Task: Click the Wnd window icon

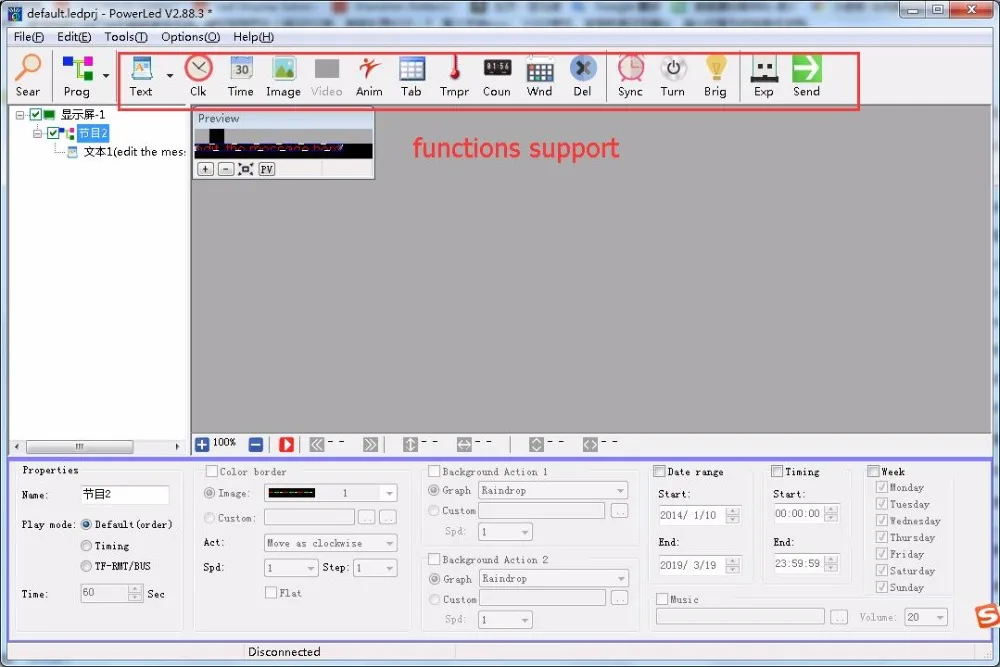Action: (x=540, y=75)
